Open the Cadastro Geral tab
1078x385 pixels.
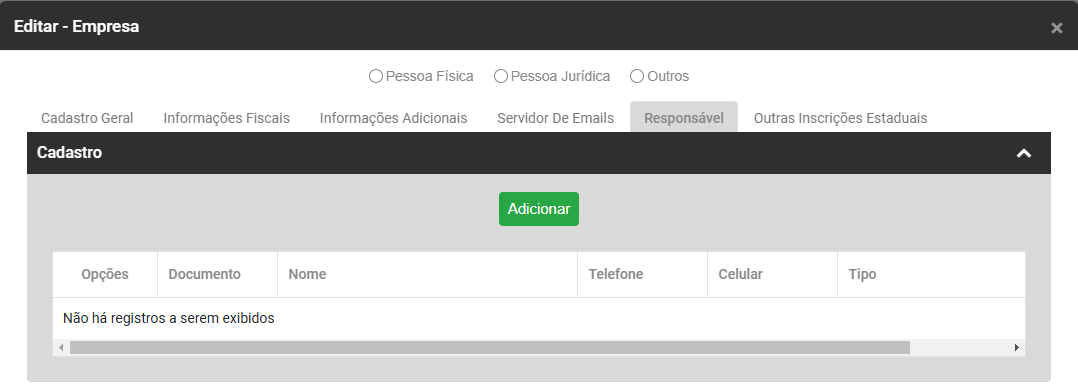(87, 118)
